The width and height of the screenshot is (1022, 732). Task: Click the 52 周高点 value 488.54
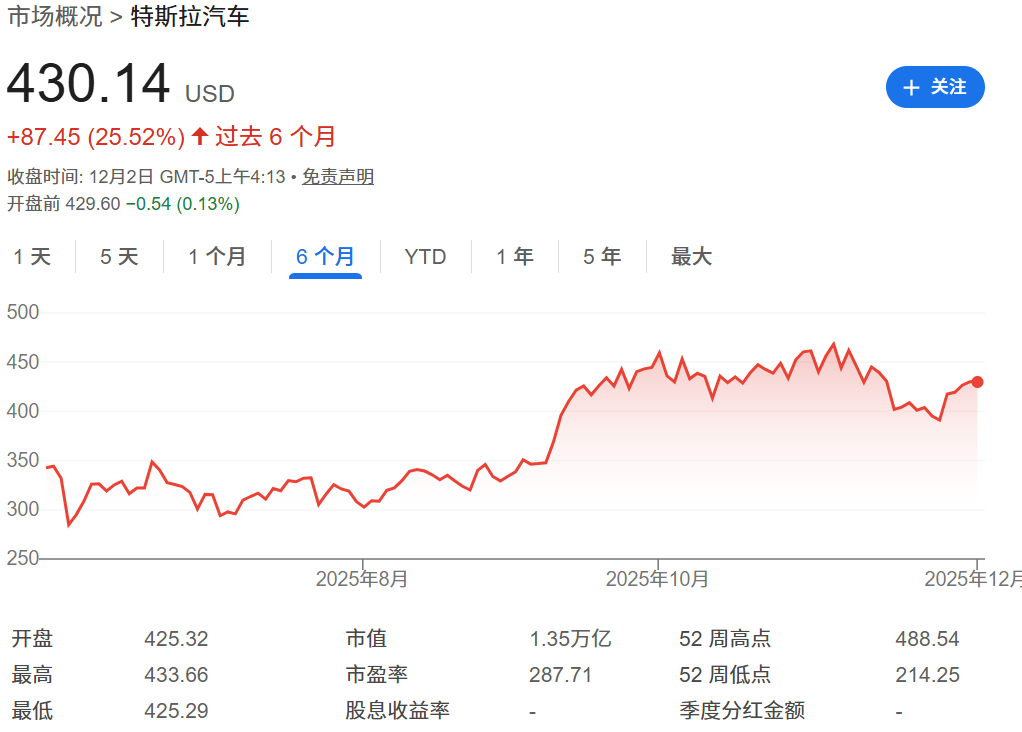[x=928, y=638]
